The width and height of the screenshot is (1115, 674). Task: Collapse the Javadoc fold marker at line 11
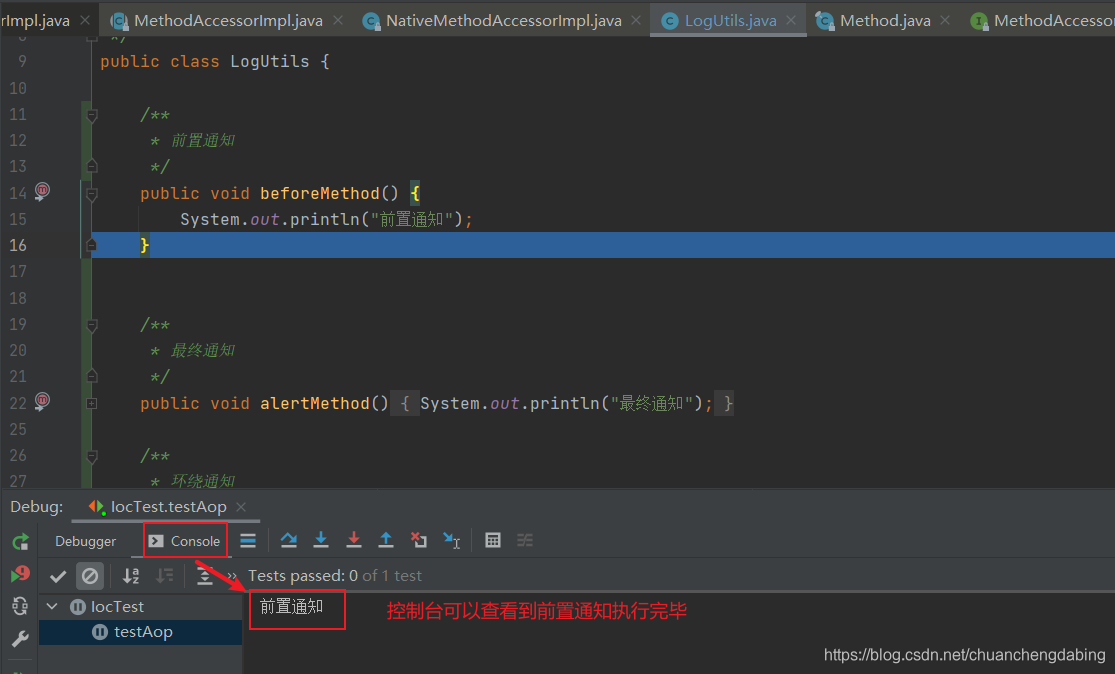[x=92, y=114]
